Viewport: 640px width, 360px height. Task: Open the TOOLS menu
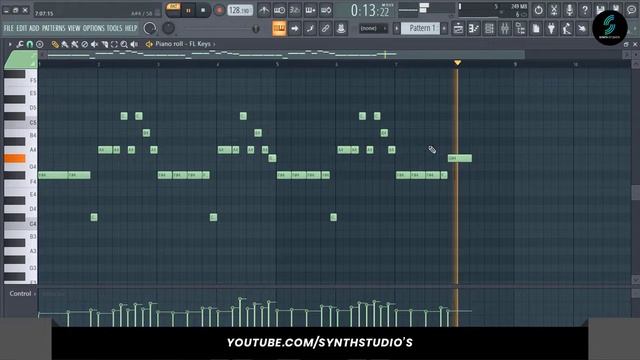click(x=114, y=28)
